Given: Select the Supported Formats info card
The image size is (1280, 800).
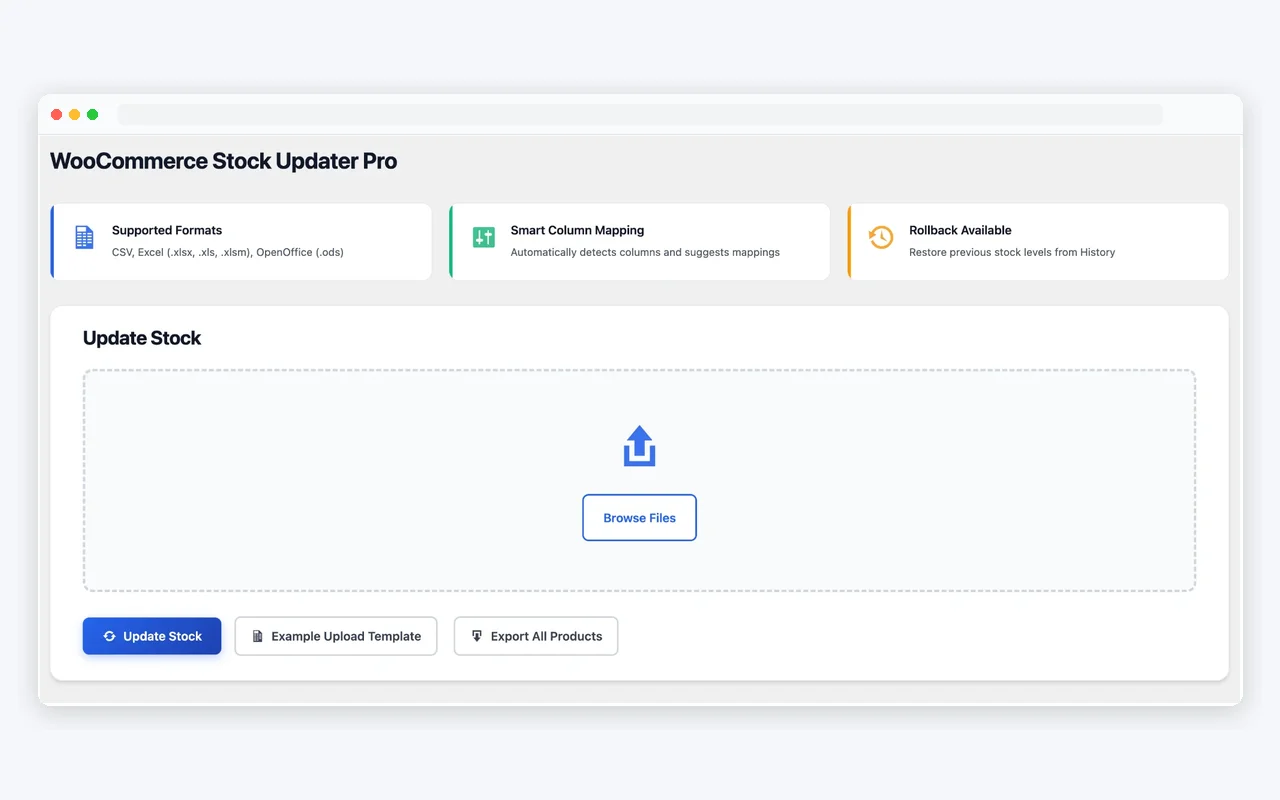Looking at the screenshot, I should coord(240,241).
